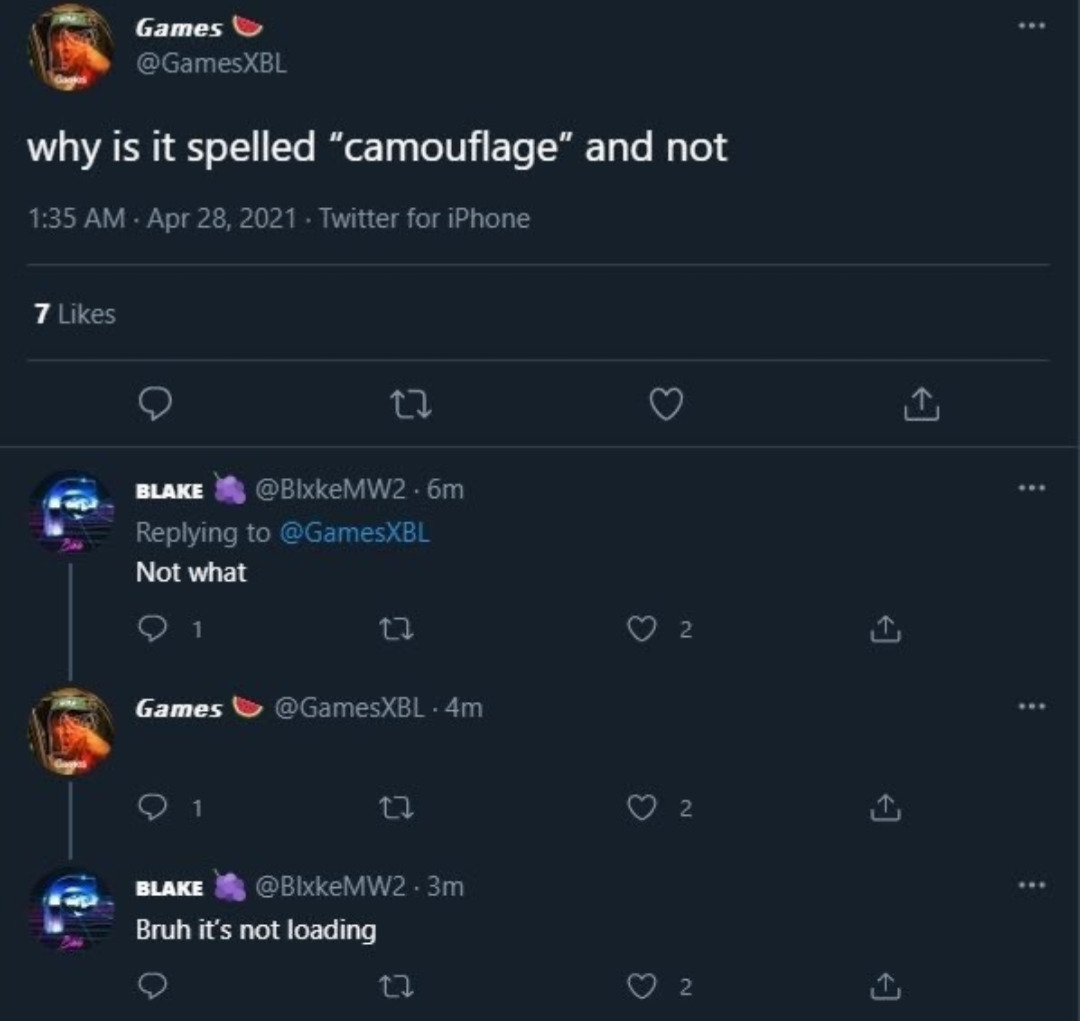Open more options on "Bruh it's not loading"
Screen dimensions: 1080x1021
1030,885
